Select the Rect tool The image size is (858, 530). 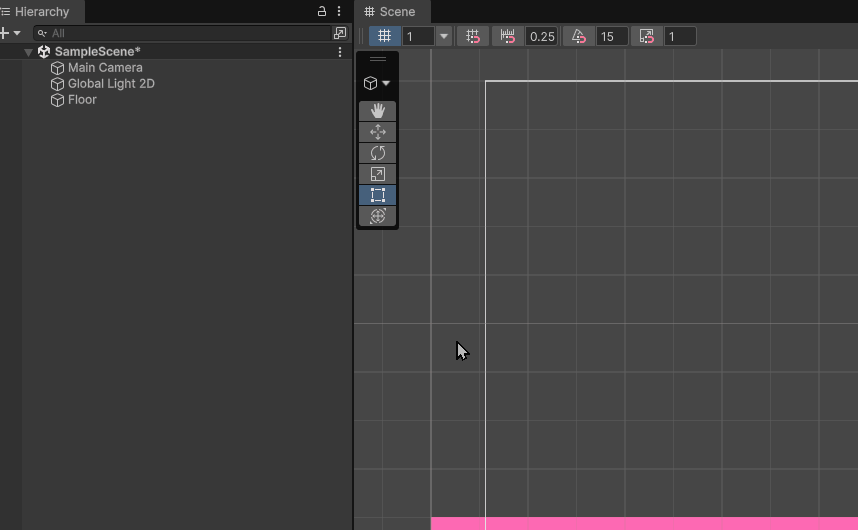point(378,195)
